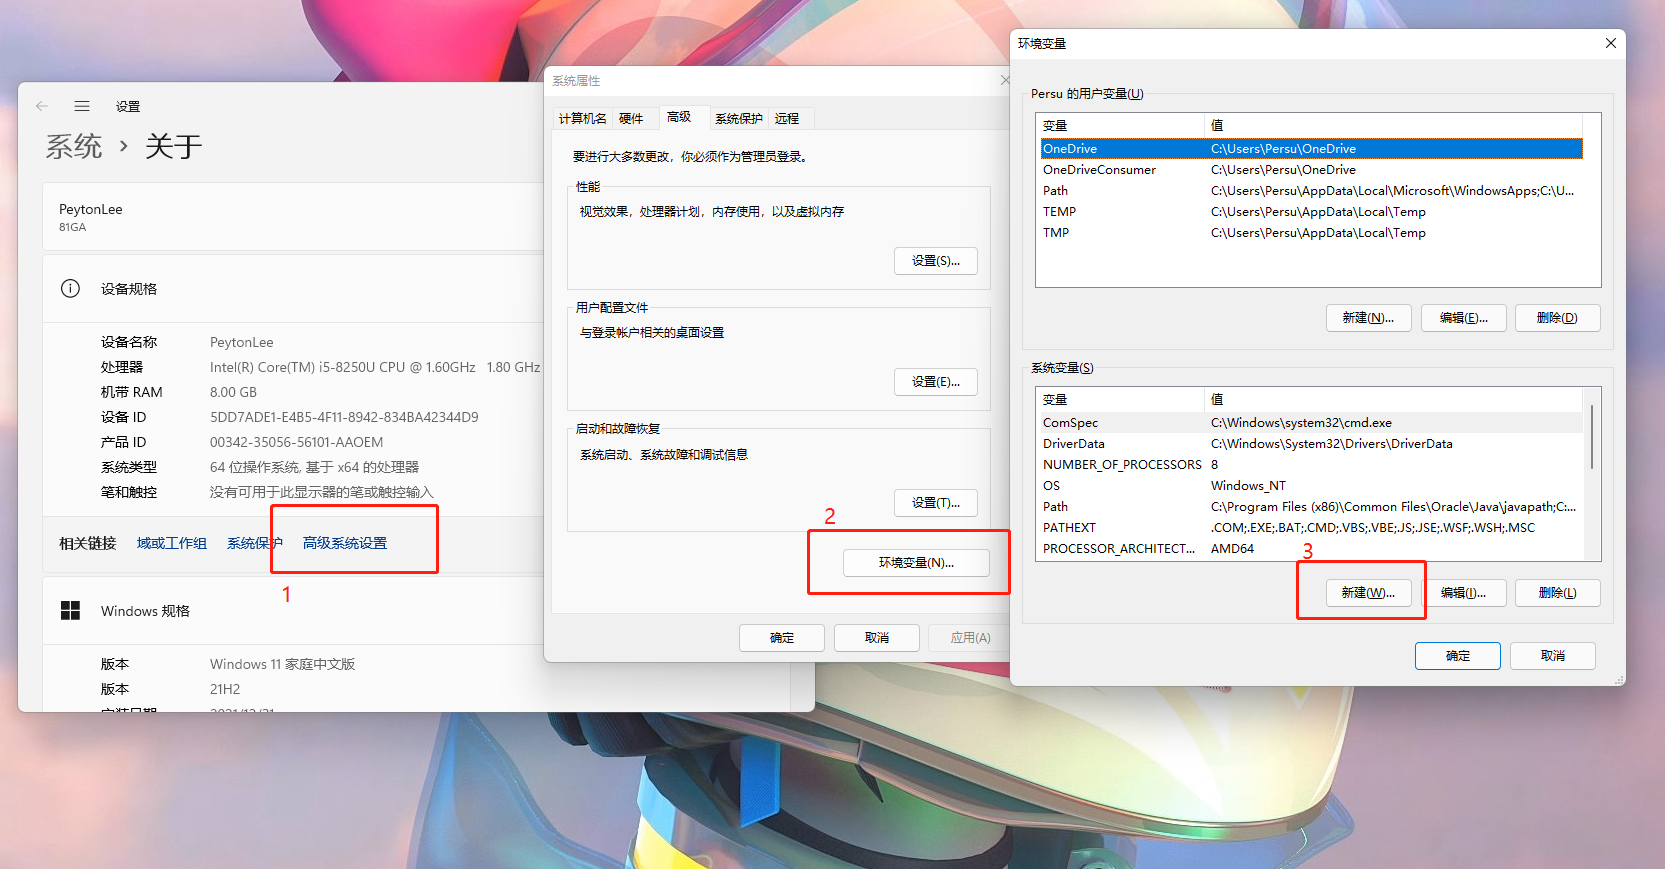1665x869 pixels.
Task: Click 新建(N)... for user variables
Action: pos(1369,318)
